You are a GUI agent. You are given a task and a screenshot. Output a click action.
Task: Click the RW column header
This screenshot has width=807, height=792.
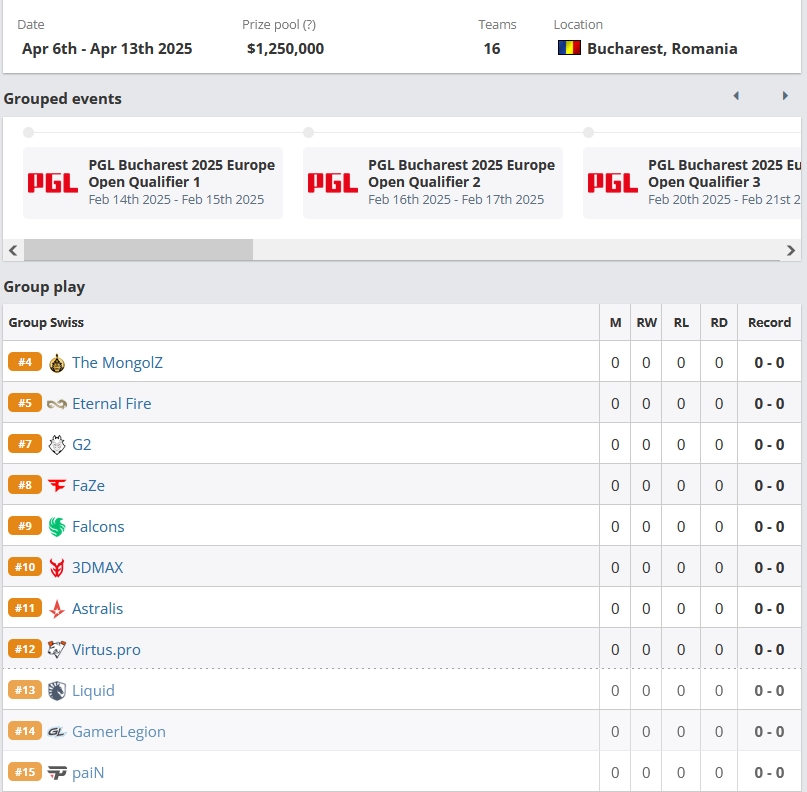[646, 322]
